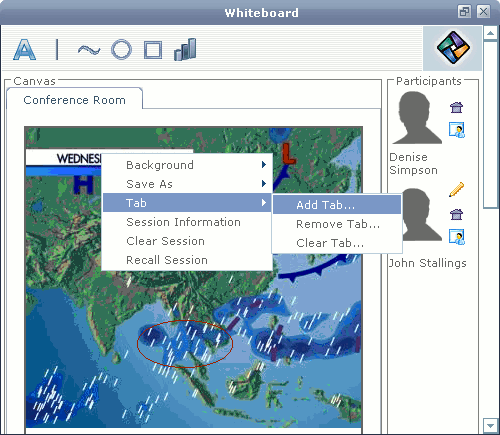Select the highlighted Tab menu entry
500x435 pixels.
coord(187,203)
